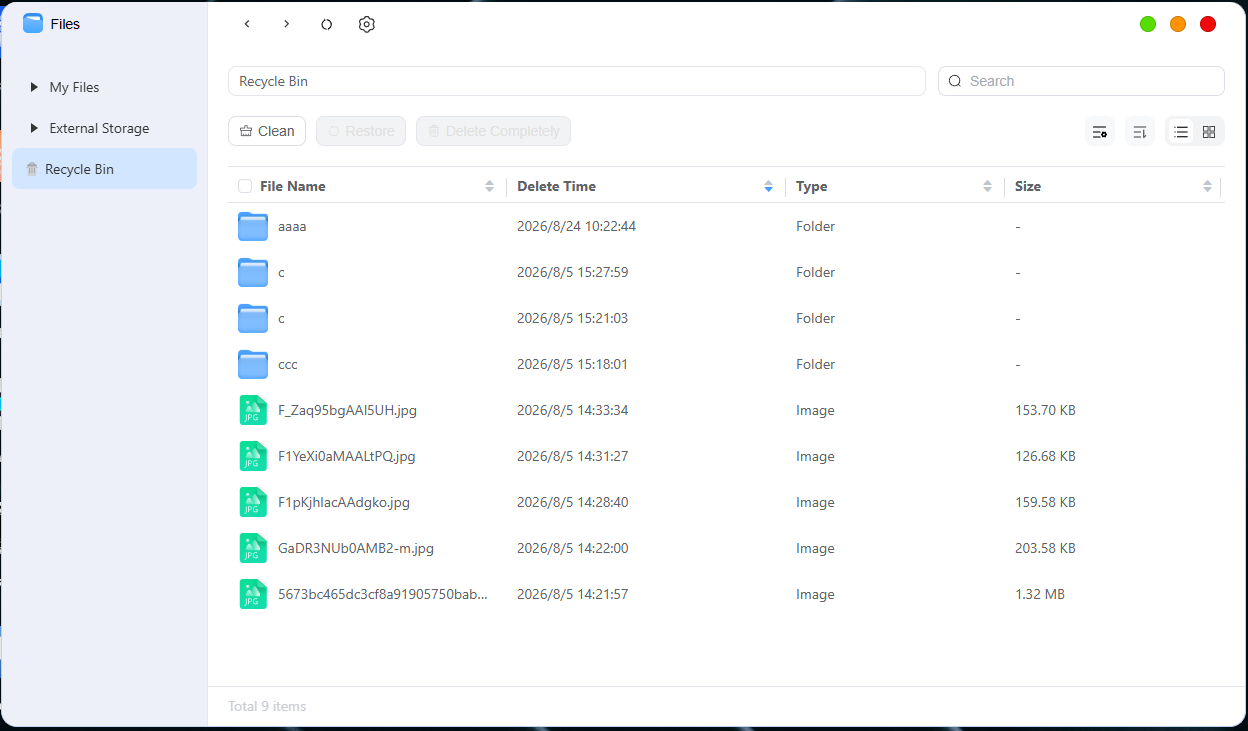
Task: Click the ccc folder name
Action: [288, 365]
